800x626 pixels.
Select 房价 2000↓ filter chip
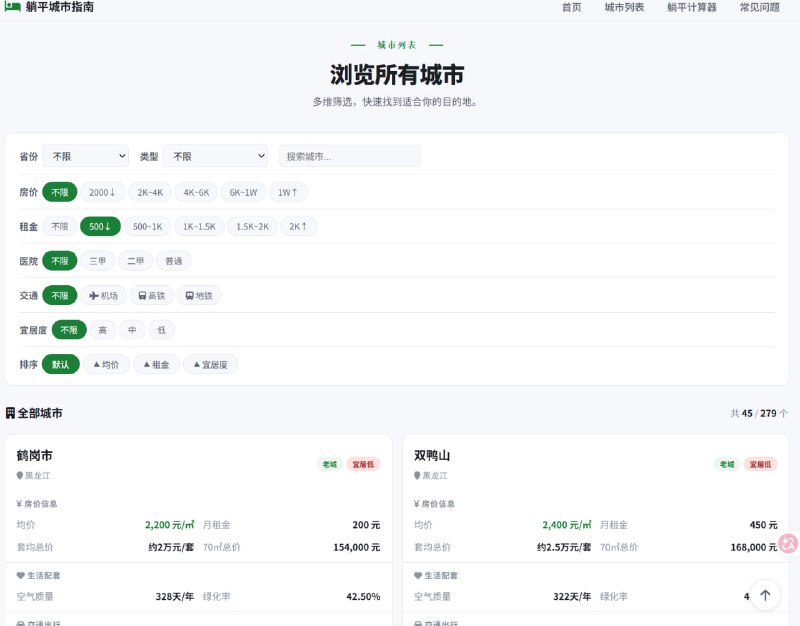pyautogui.click(x=103, y=192)
